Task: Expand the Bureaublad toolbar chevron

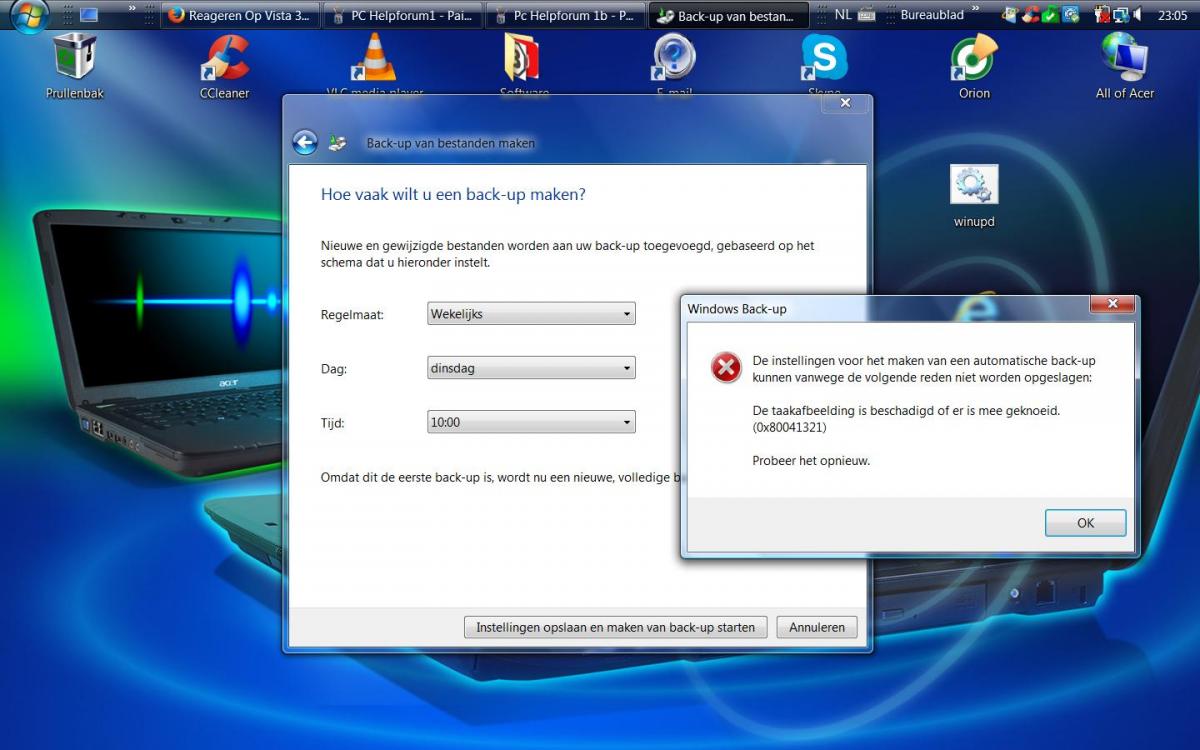Action: [975, 10]
